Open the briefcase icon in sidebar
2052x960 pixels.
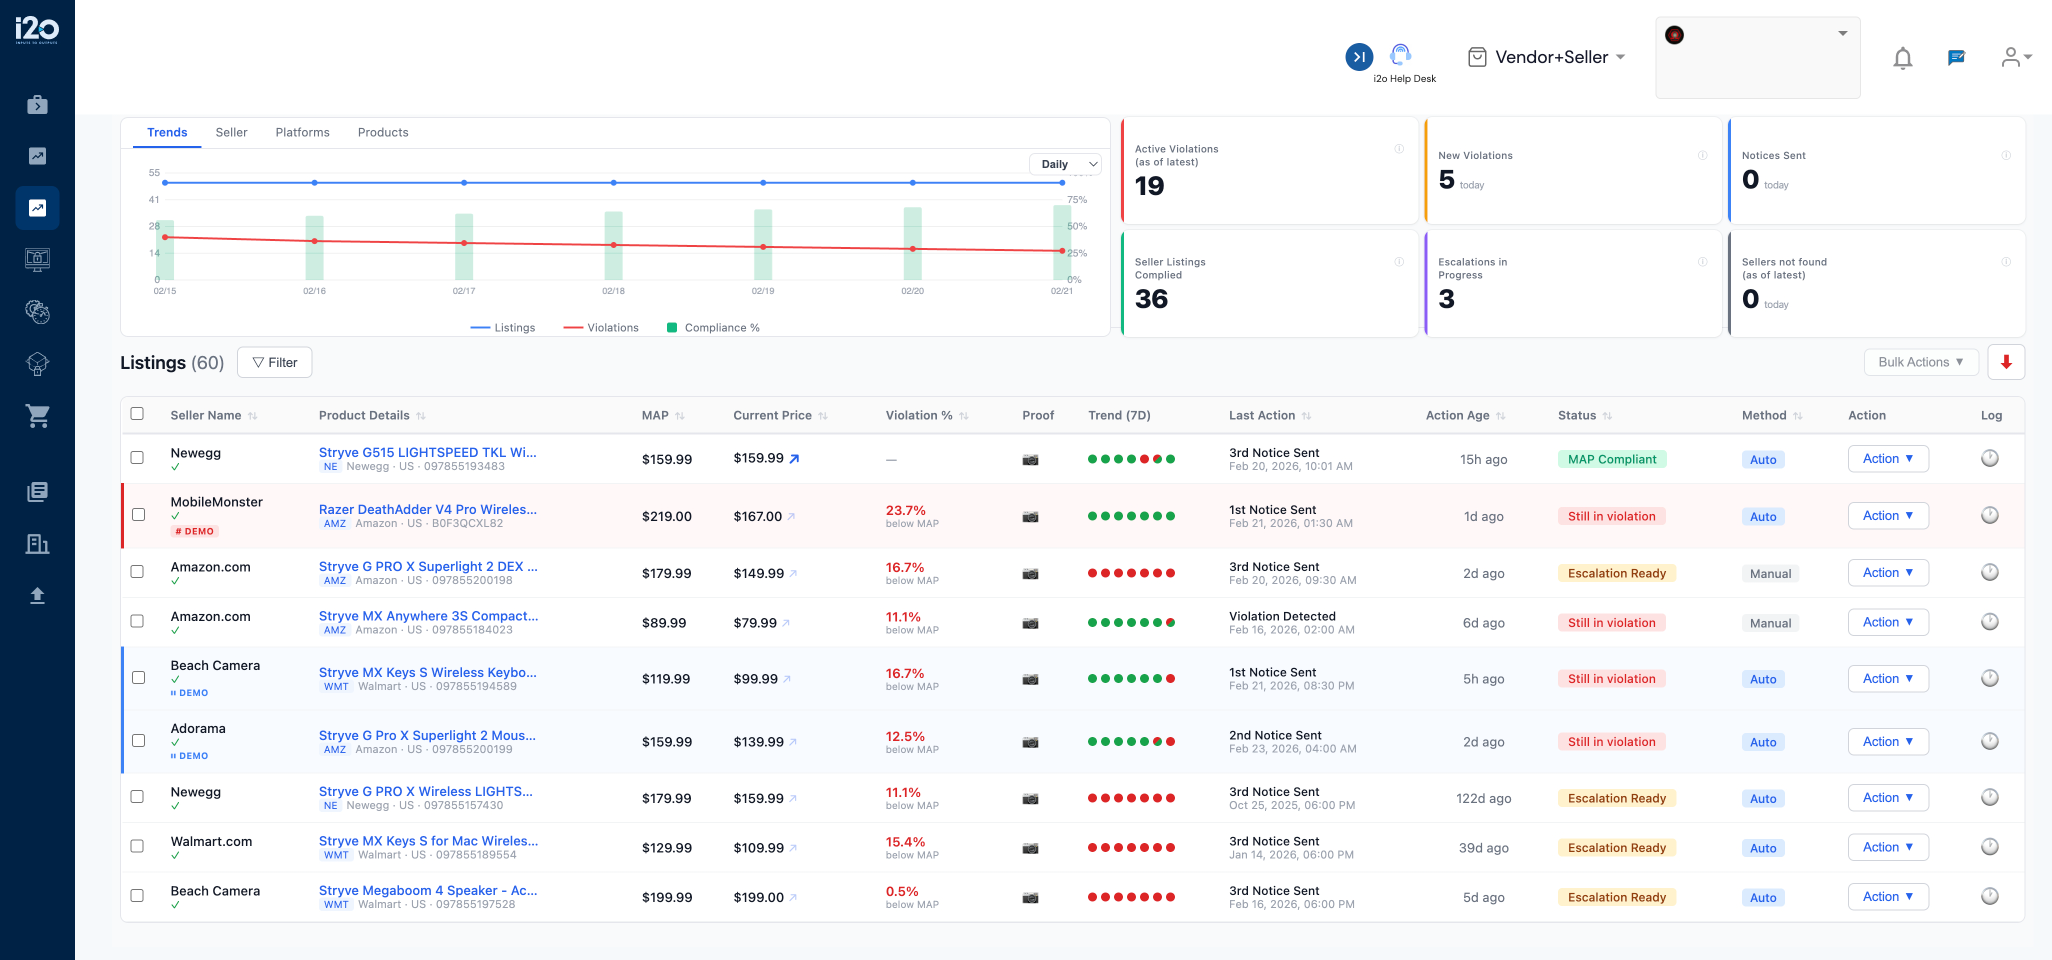[x=37, y=104]
